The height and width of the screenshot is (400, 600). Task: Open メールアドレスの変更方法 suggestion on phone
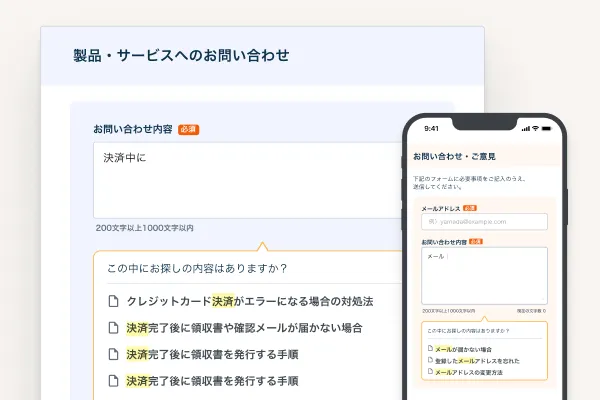click(x=469, y=372)
